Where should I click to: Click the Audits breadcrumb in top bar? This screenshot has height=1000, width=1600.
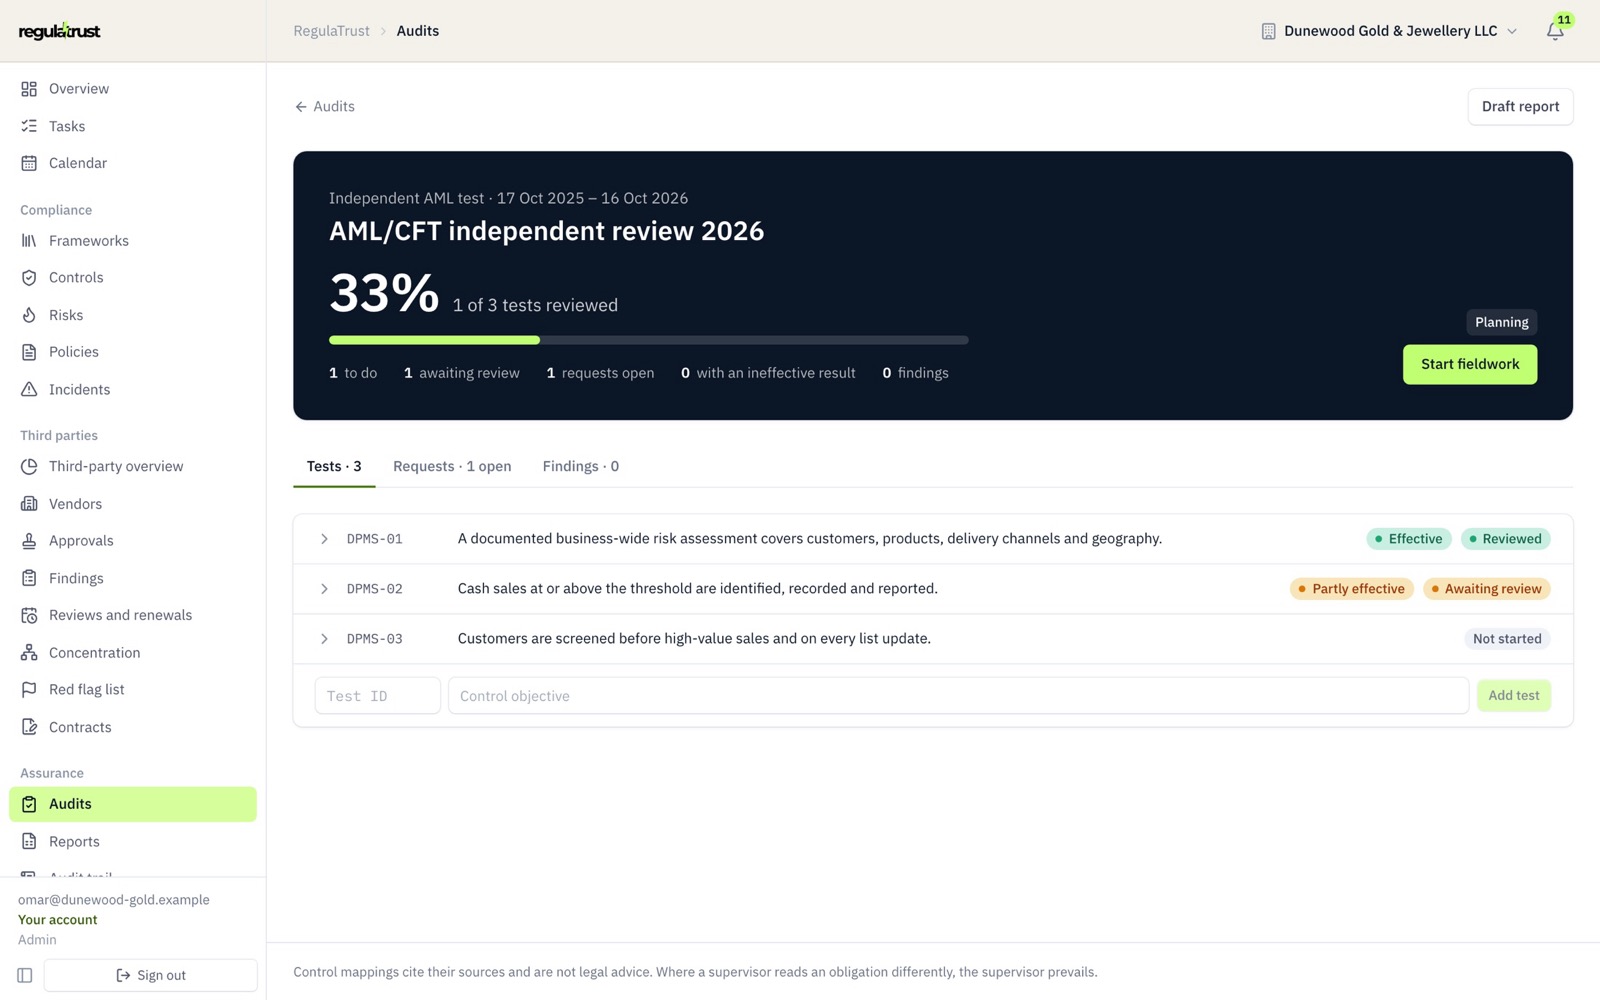[418, 31]
